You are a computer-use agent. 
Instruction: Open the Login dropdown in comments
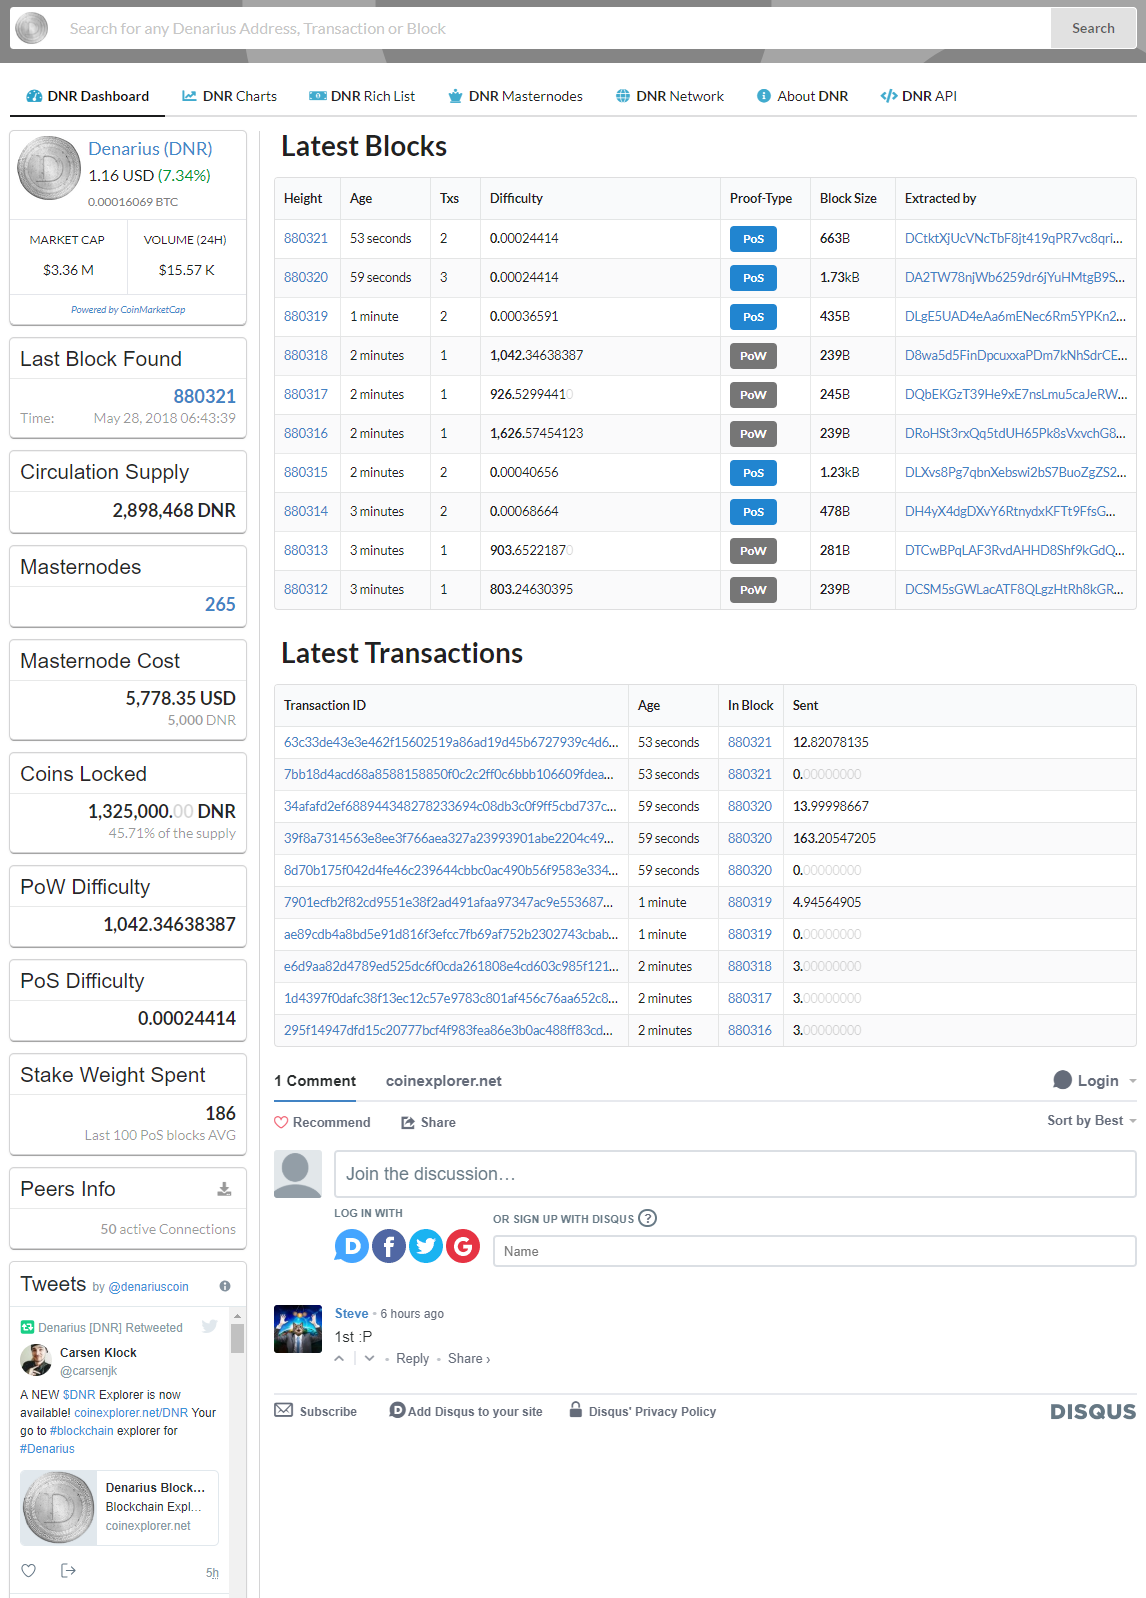(x=1095, y=1081)
